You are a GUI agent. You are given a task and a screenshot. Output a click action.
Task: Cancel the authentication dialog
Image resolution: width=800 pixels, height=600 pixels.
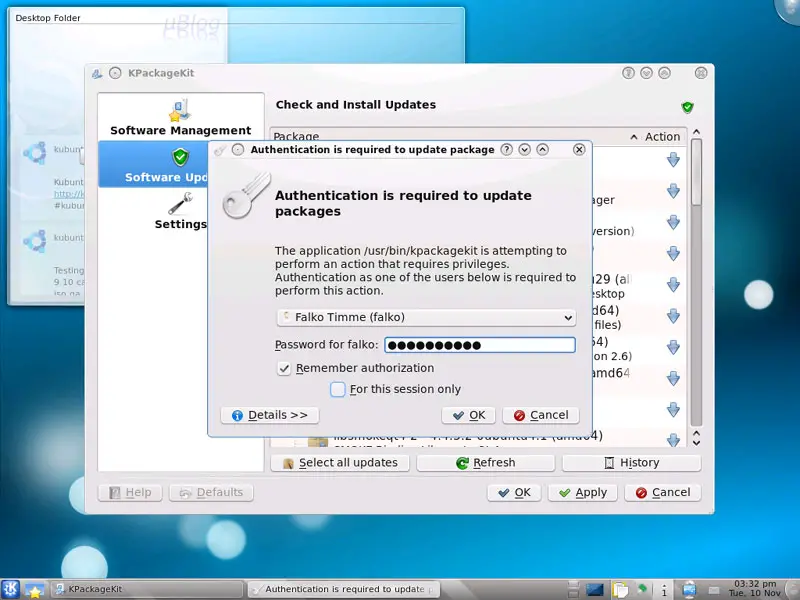541,415
